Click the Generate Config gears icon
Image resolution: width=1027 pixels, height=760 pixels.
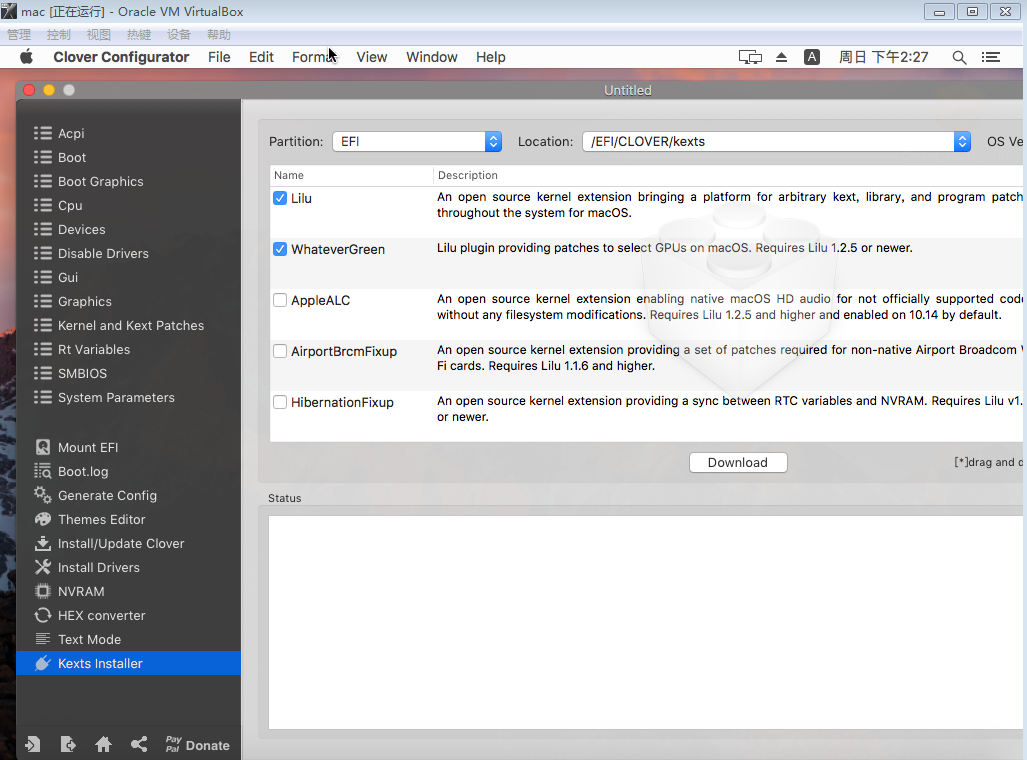[43, 495]
